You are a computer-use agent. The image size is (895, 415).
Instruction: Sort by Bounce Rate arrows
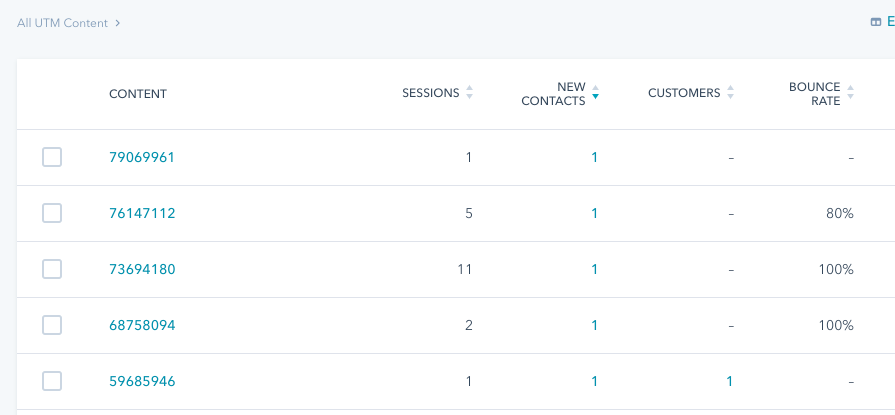850,92
